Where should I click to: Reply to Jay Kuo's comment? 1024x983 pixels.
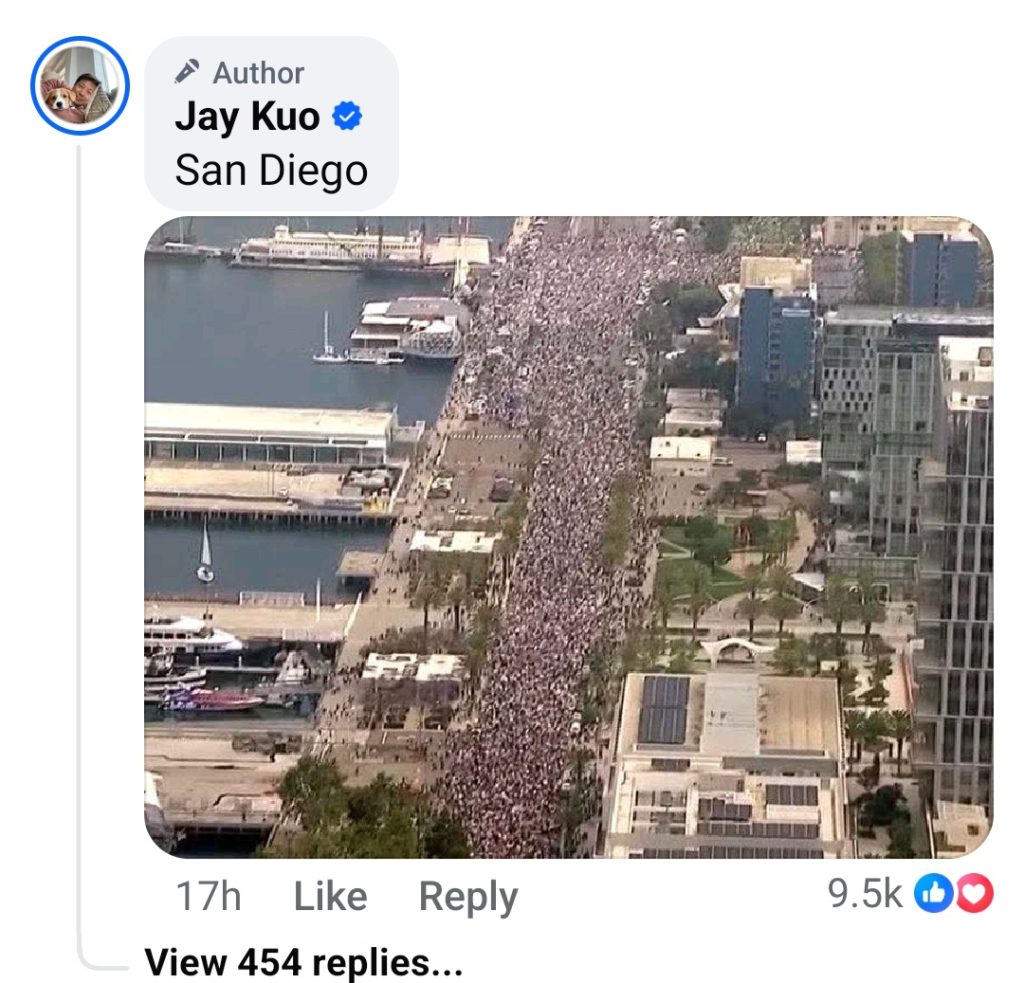(468, 897)
